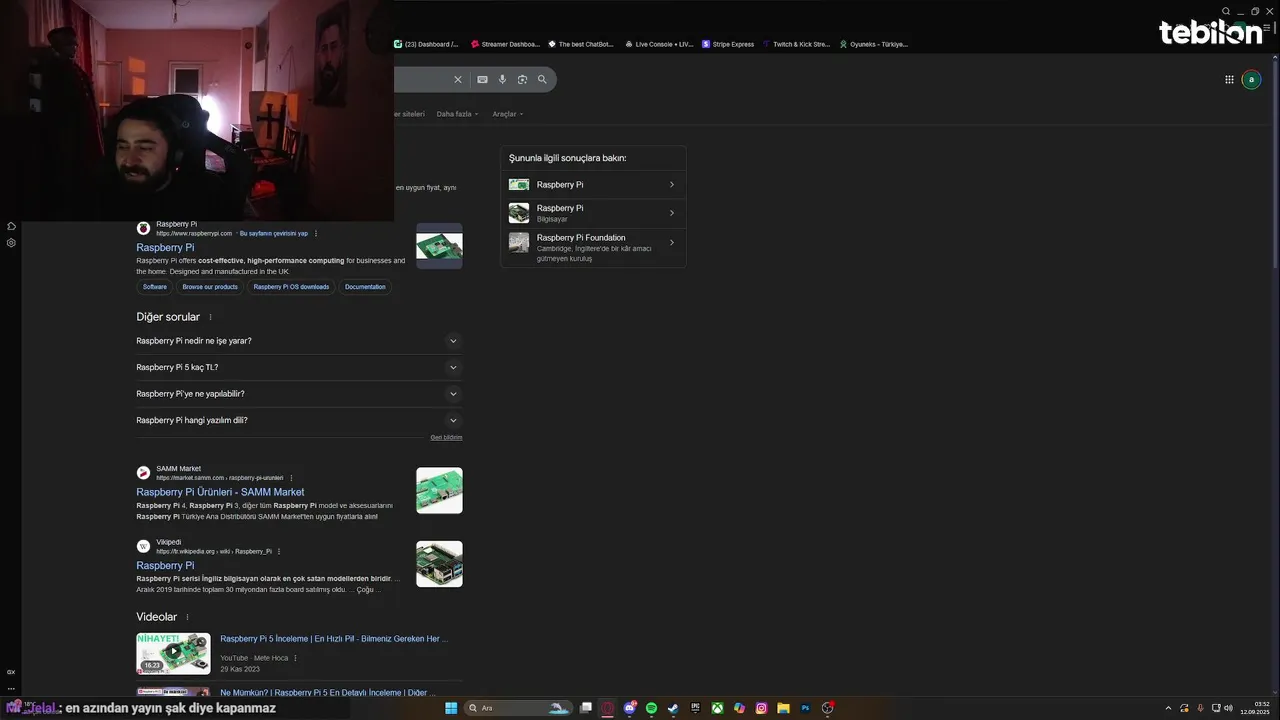The width and height of the screenshot is (1280, 720).
Task: Open the browser search icon at top right
Action: (1226, 11)
